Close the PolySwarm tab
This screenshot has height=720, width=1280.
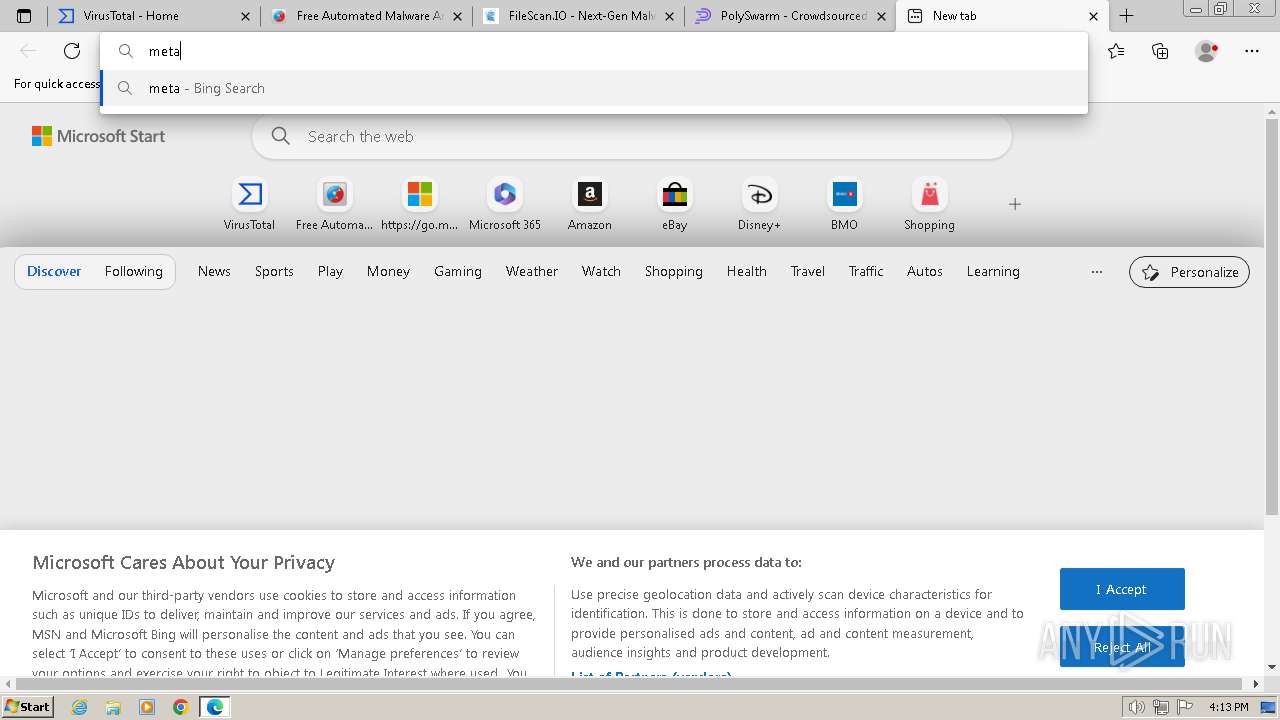[881, 16]
